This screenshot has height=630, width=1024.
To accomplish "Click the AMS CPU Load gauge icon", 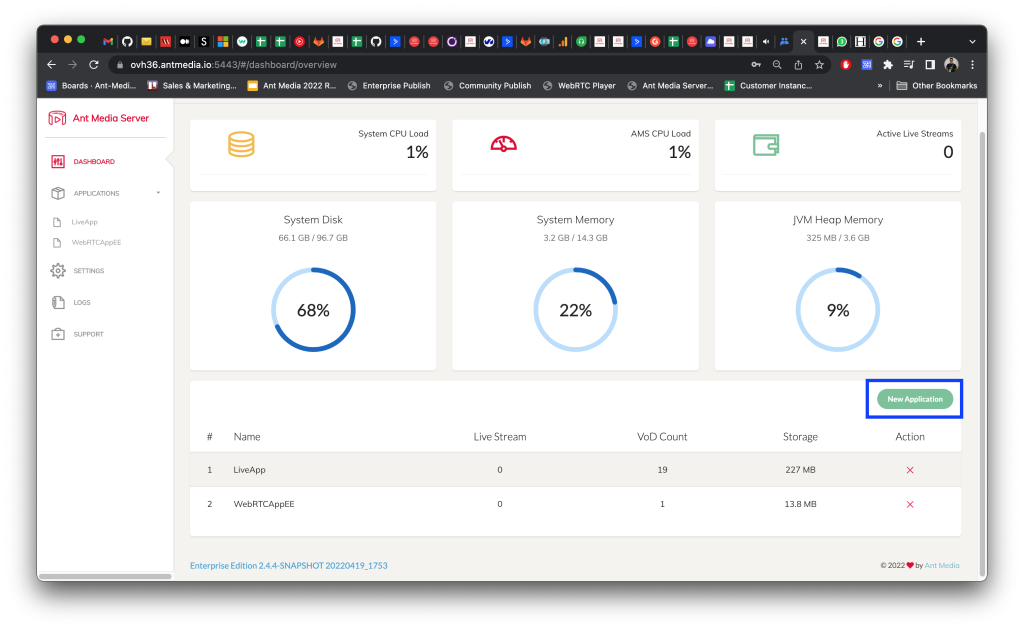I will (x=504, y=144).
